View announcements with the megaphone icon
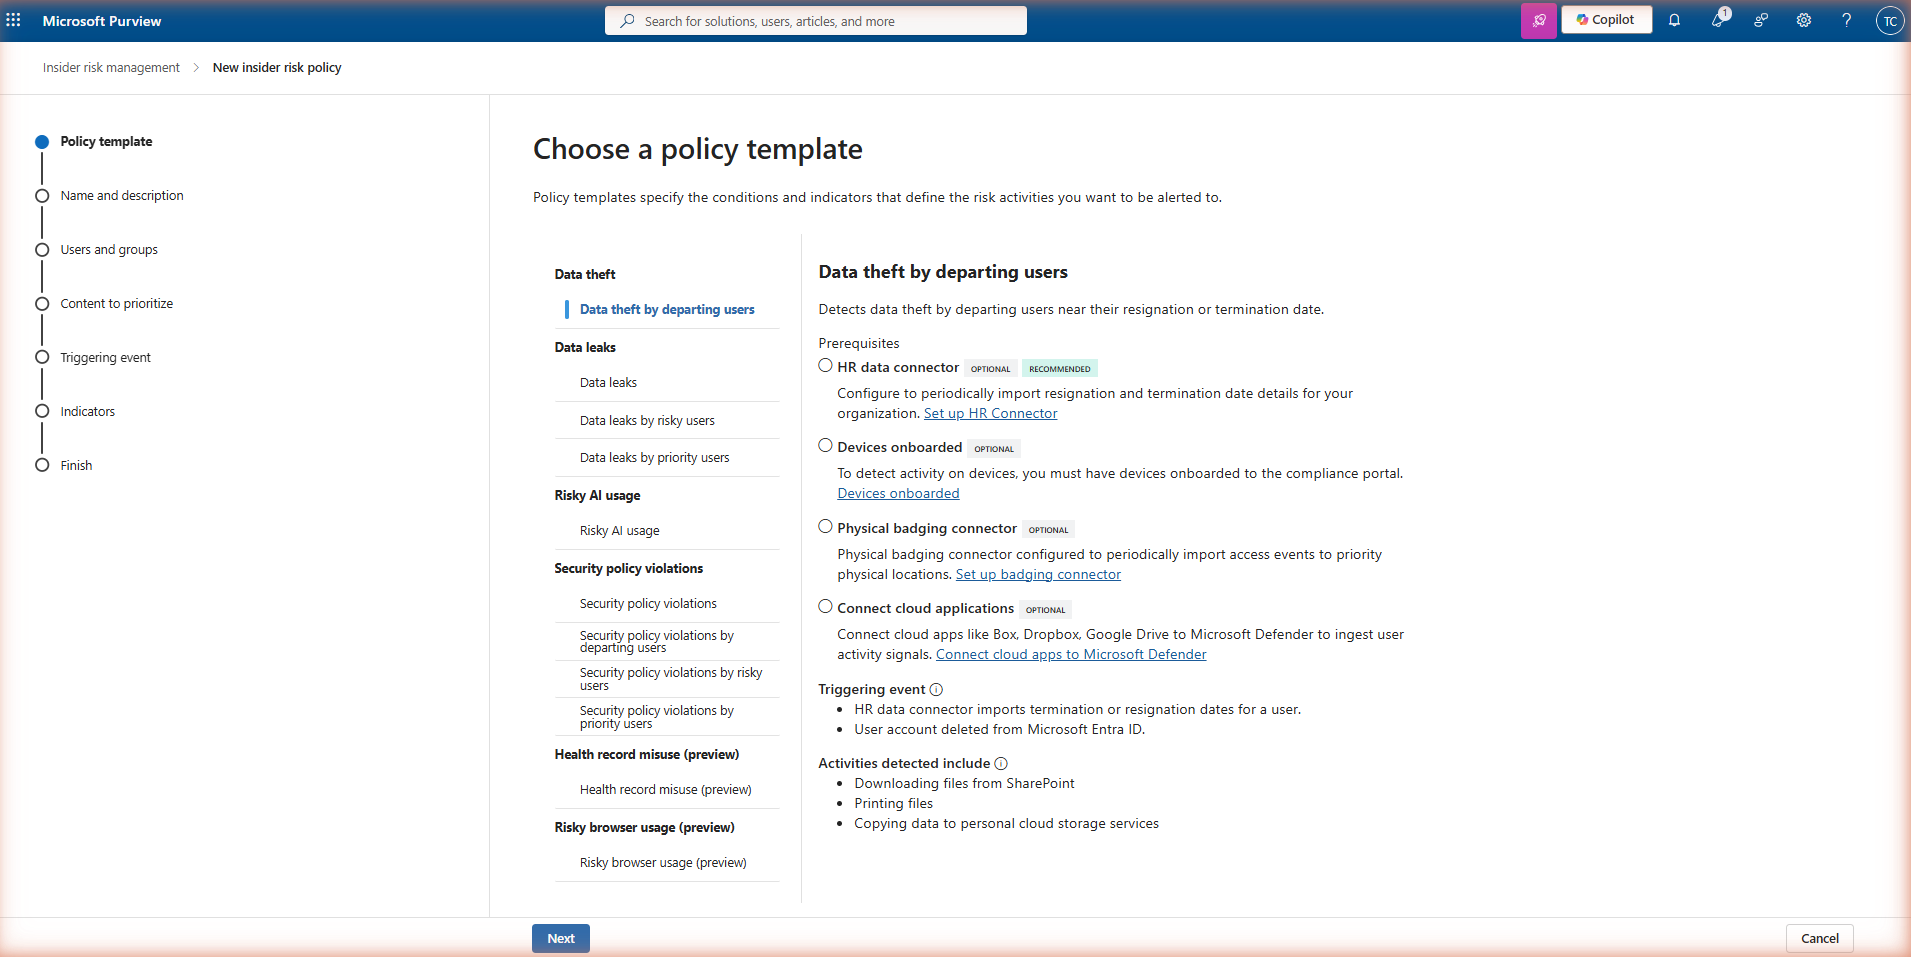 coord(1719,21)
